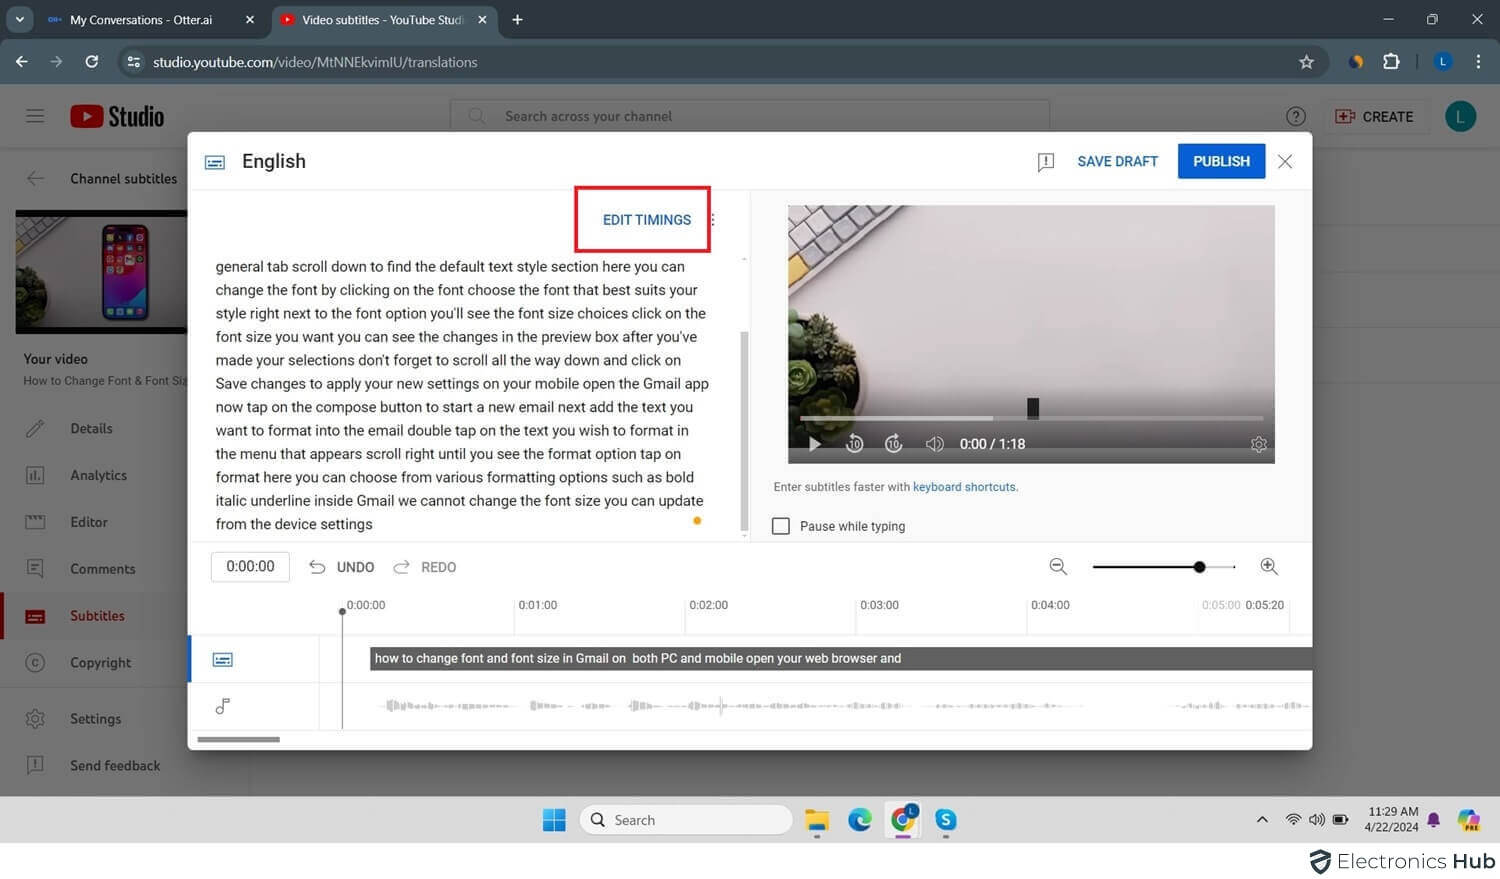Open Analytics in the sidebar
This screenshot has width=1500, height=879.
point(98,475)
